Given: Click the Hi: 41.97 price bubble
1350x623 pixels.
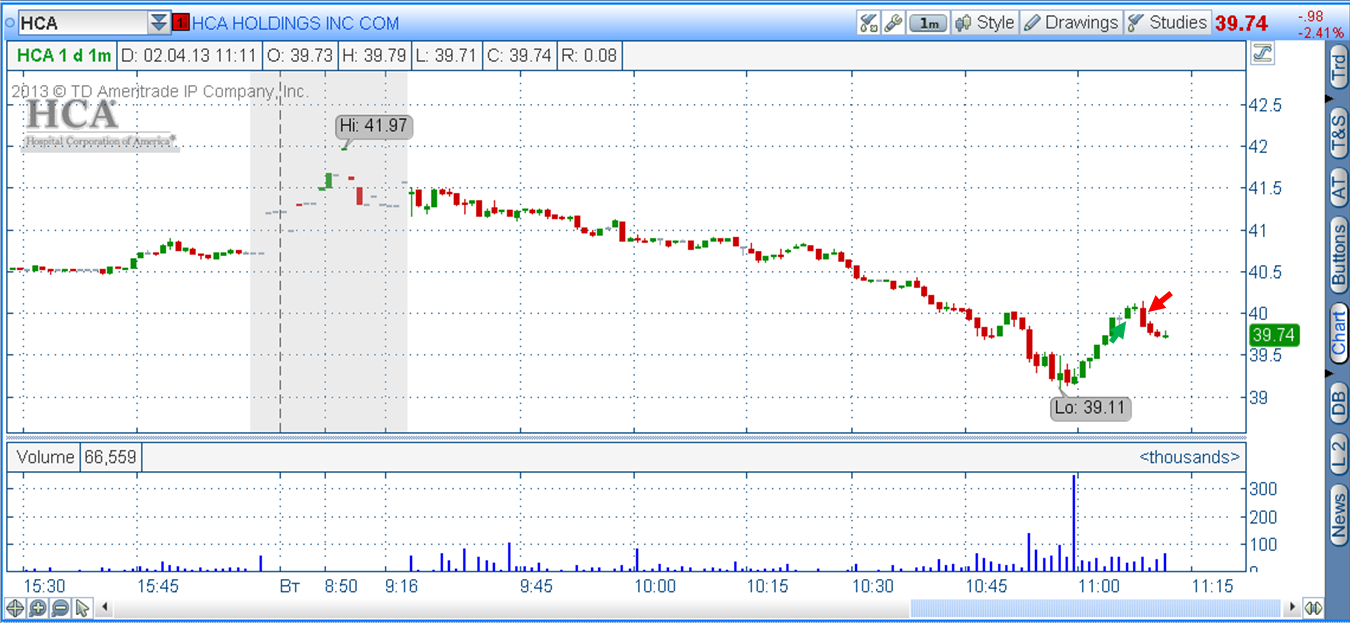Looking at the screenshot, I should (x=373, y=126).
